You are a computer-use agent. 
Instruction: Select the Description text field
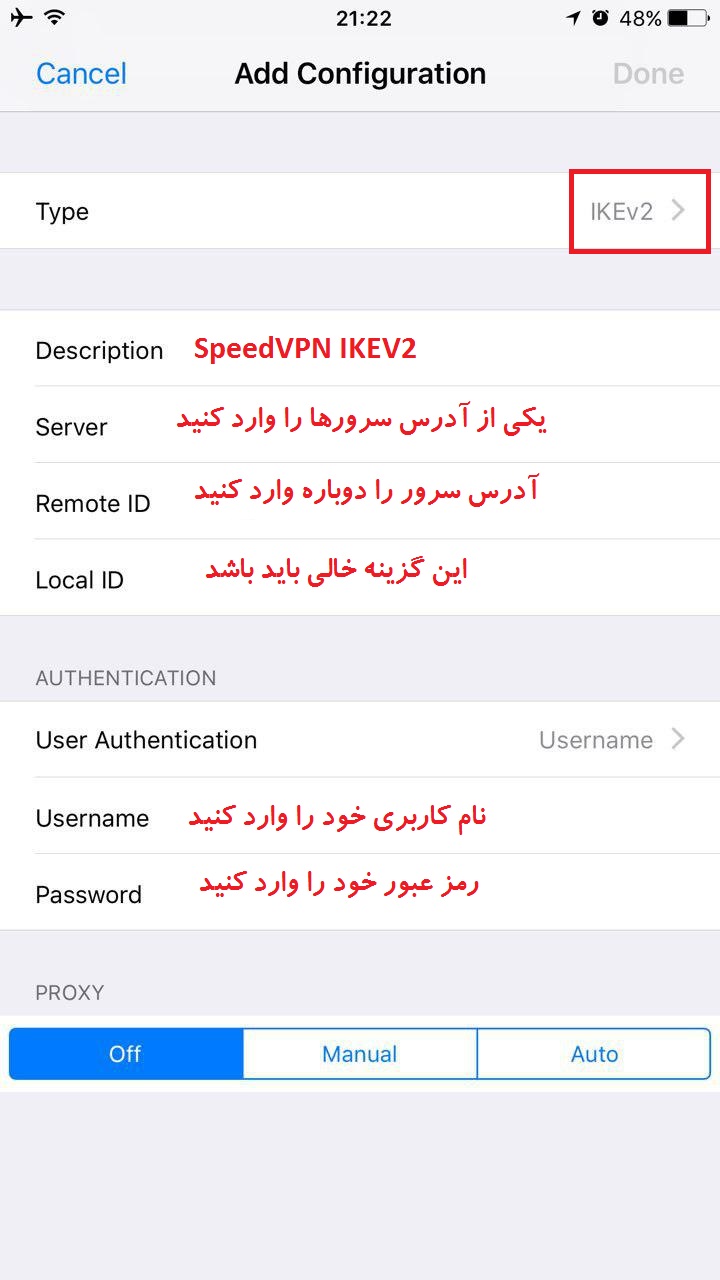pyautogui.click(x=360, y=348)
